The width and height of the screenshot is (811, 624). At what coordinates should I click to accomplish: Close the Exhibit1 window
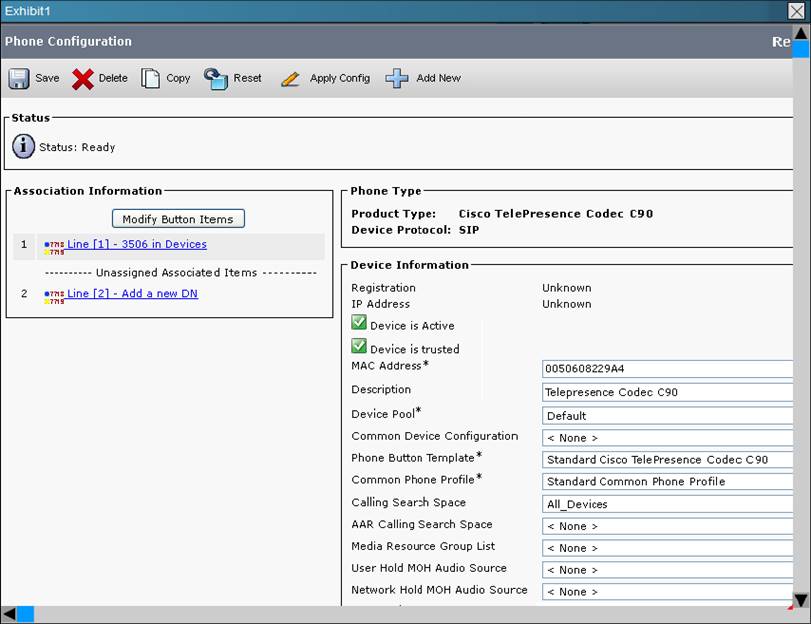[x=797, y=11]
